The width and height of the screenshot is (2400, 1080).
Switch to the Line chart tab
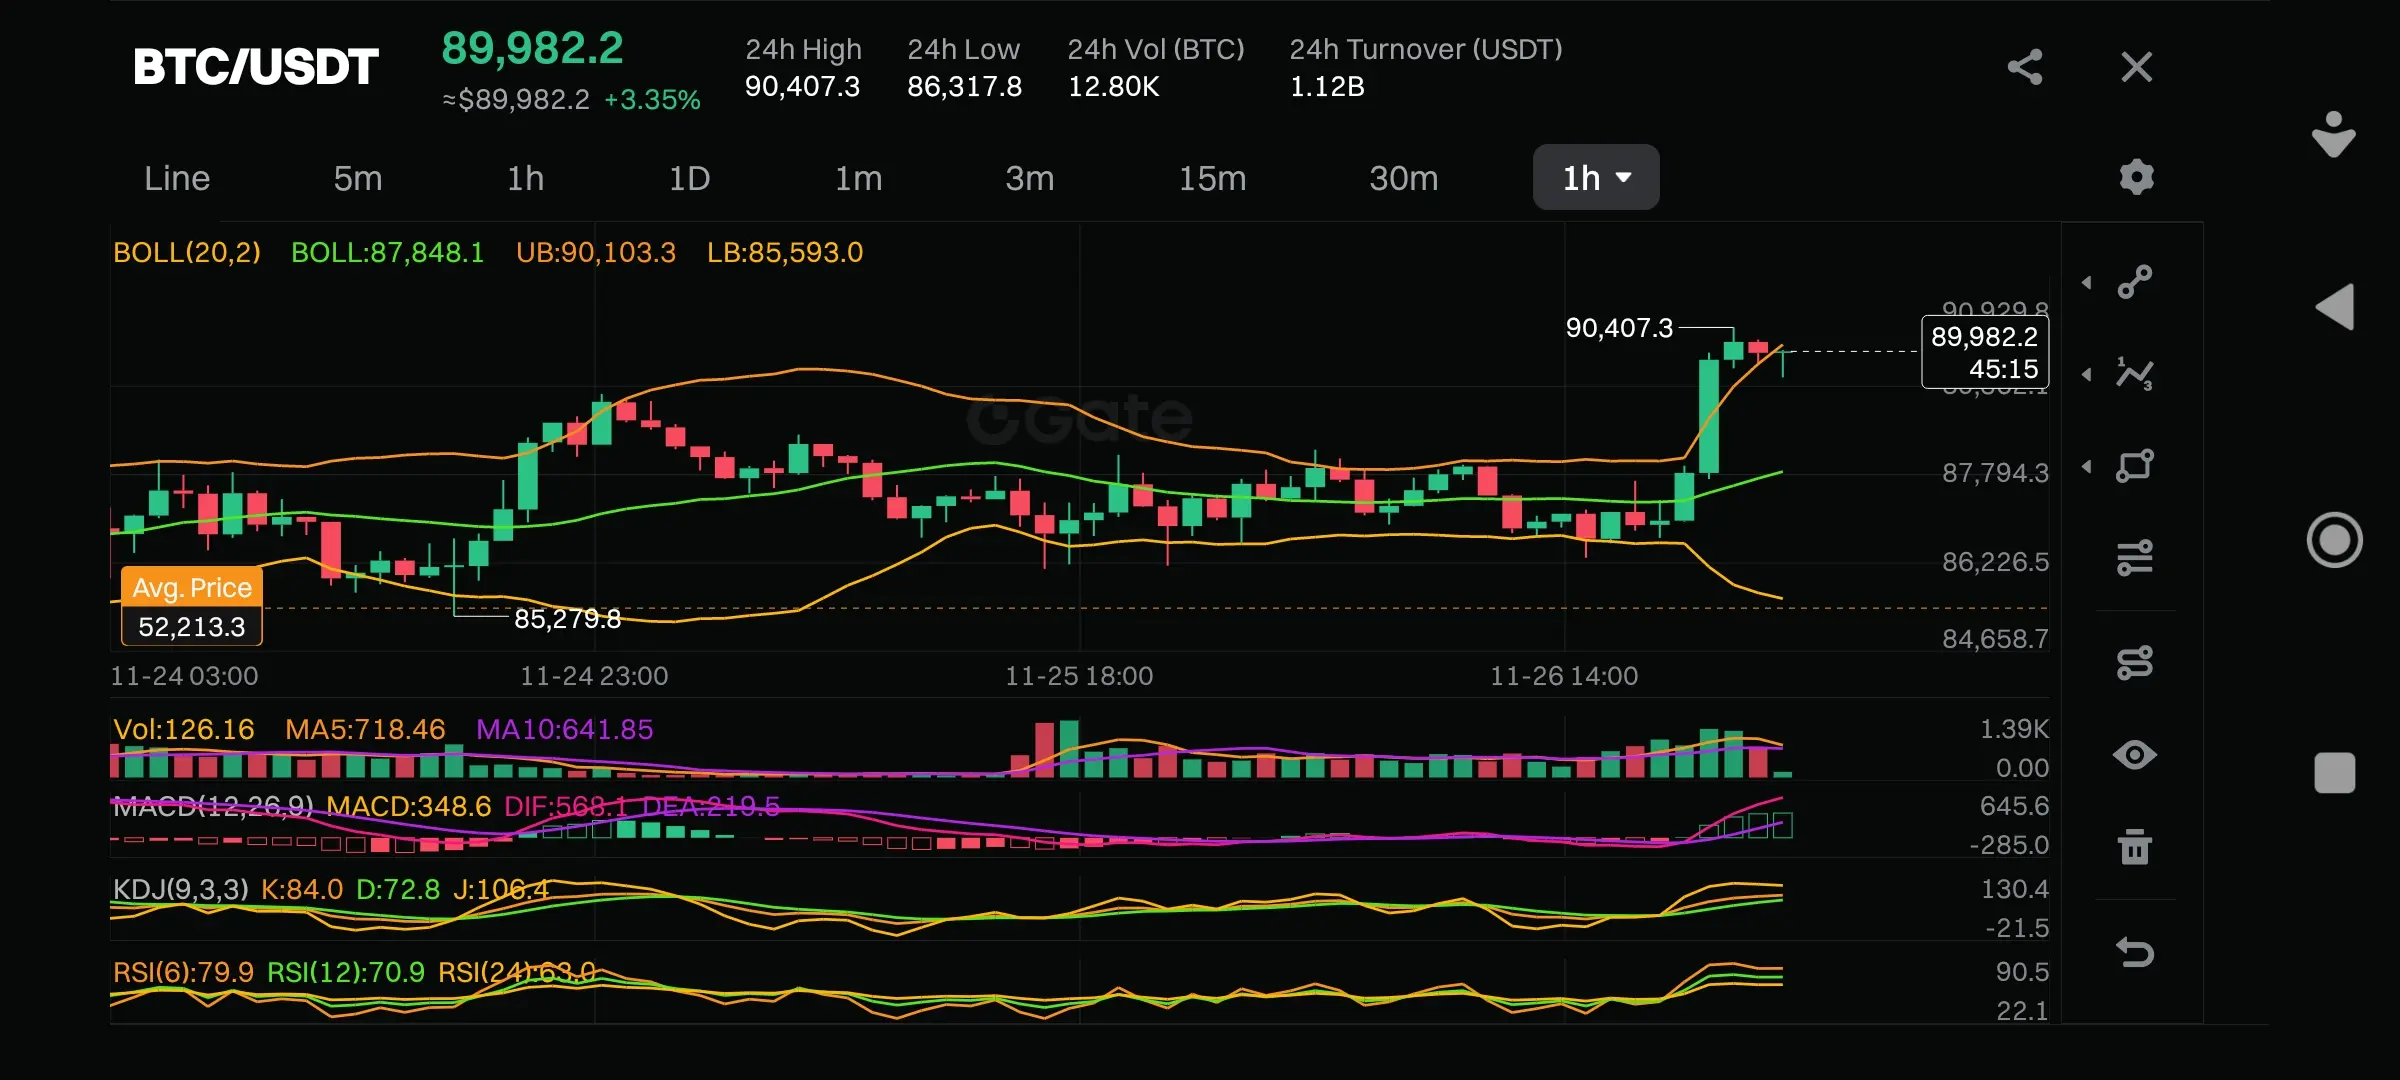[177, 178]
